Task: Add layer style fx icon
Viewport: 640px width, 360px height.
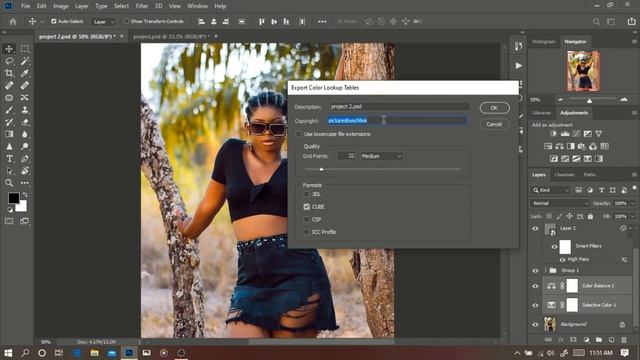Action: [561, 340]
